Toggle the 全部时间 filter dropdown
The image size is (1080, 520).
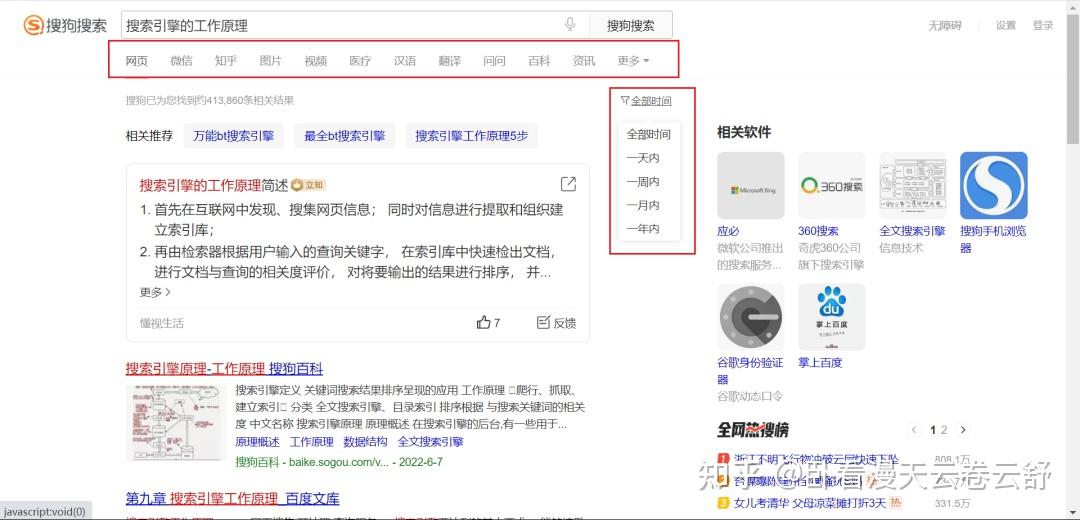(x=646, y=101)
